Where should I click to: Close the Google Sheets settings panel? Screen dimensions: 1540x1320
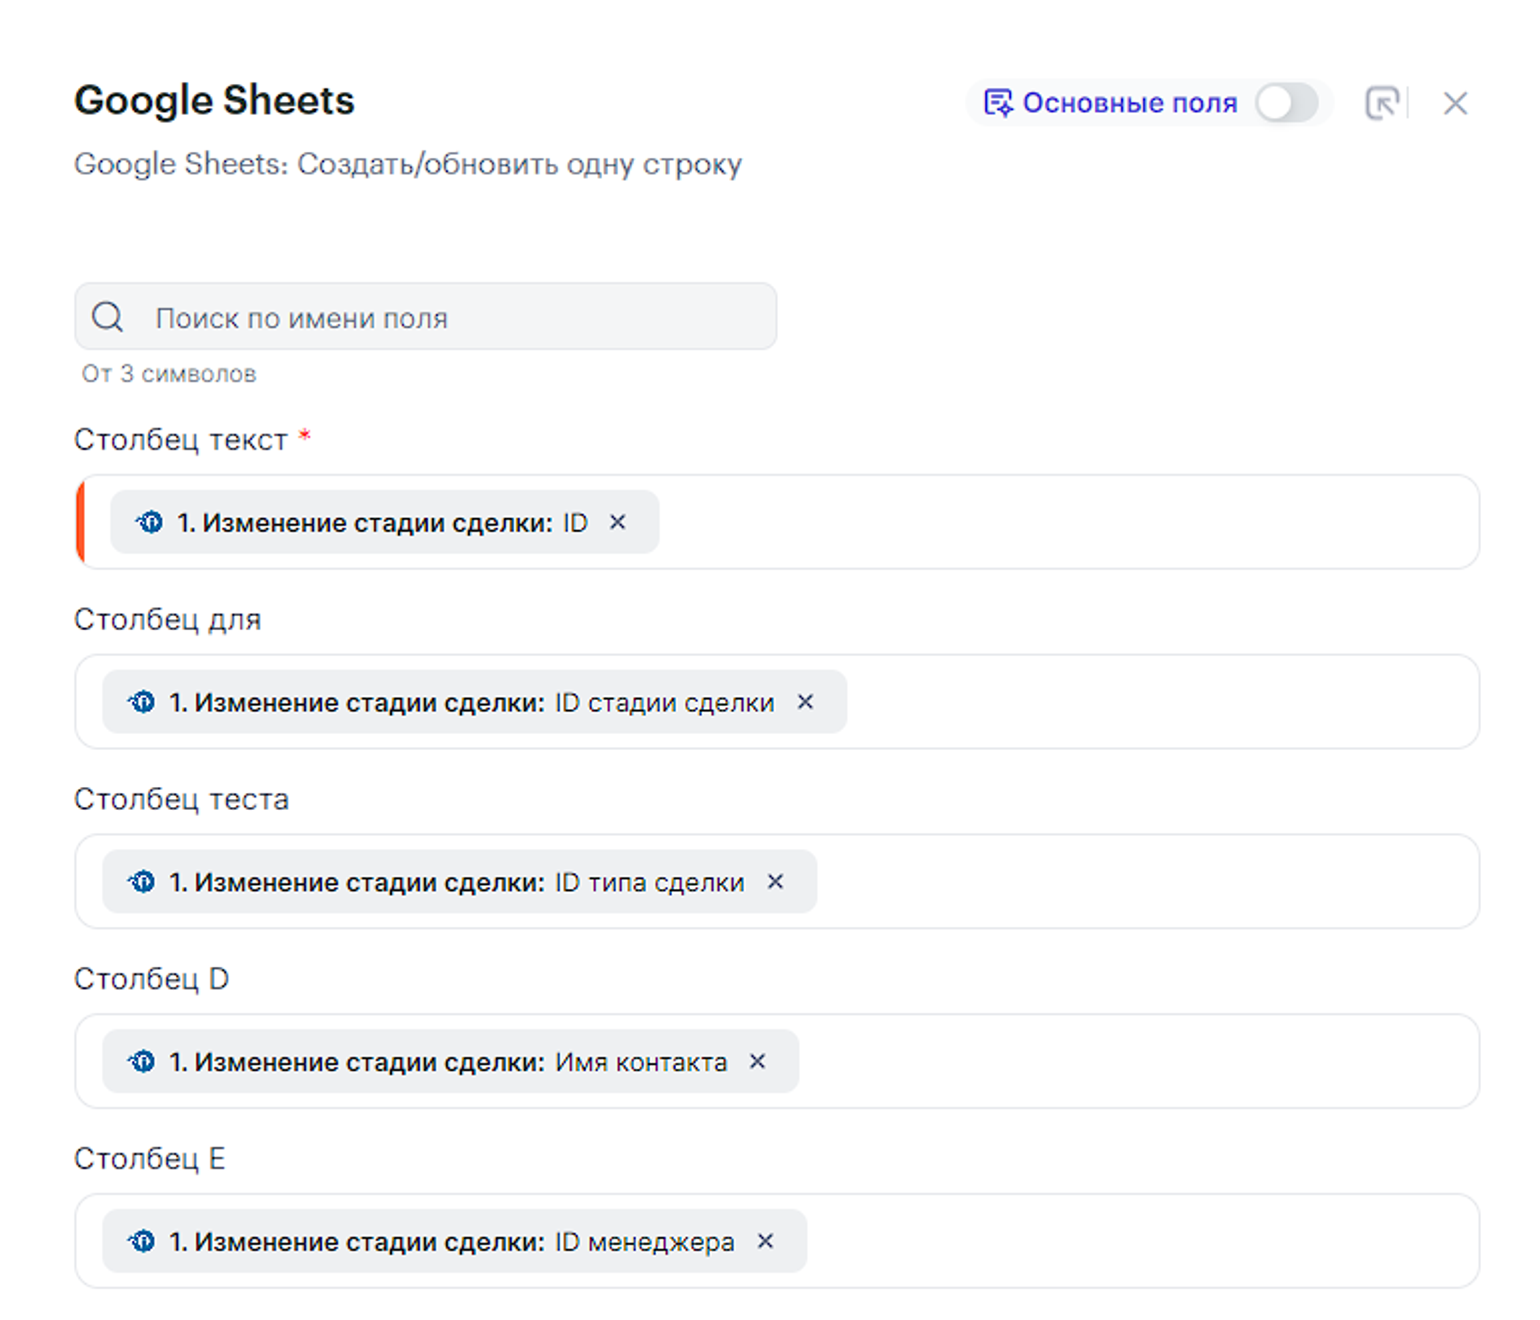pyautogui.click(x=1455, y=103)
